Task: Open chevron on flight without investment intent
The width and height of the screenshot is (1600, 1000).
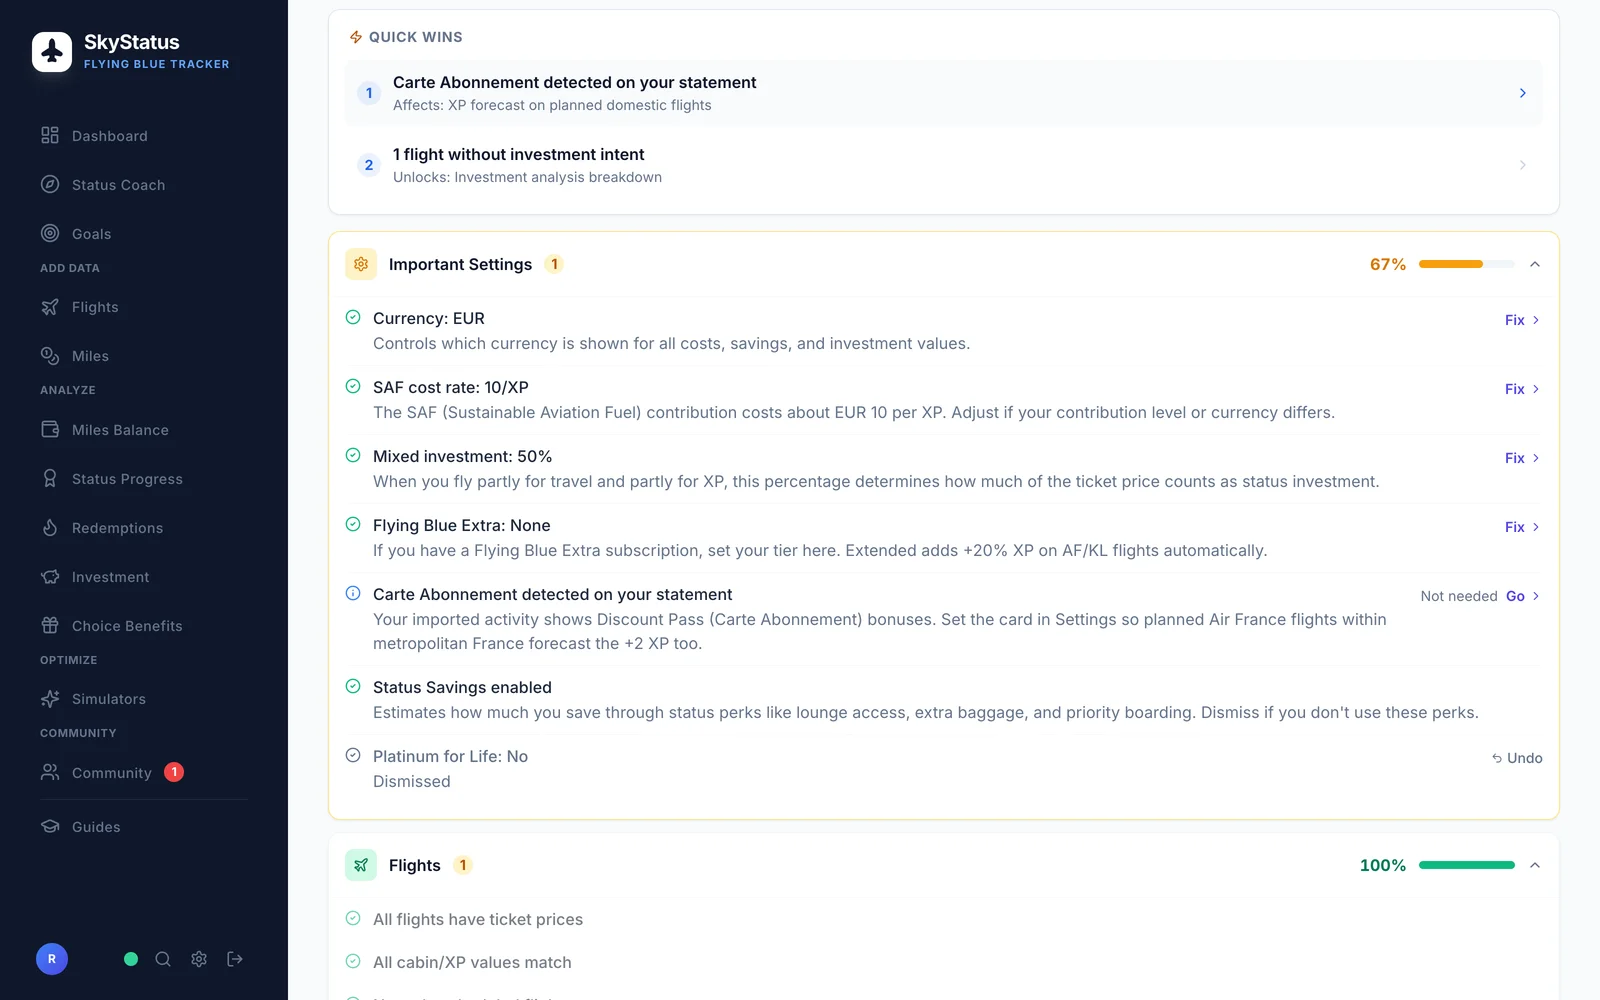Action: point(1523,165)
